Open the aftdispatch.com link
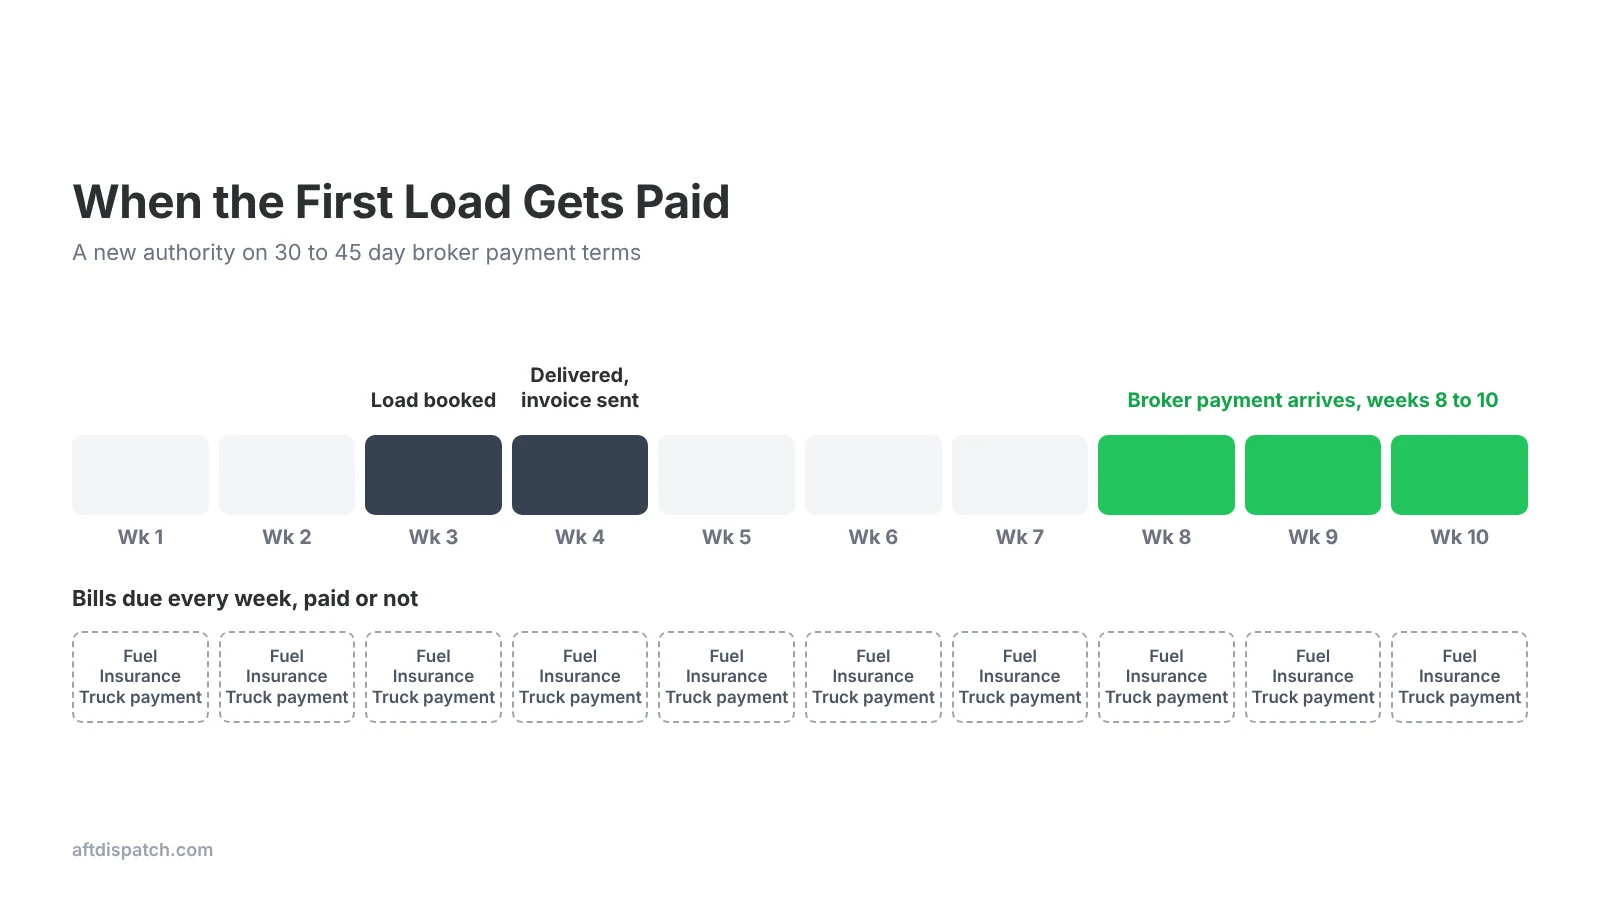 pyautogui.click(x=142, y=850)
